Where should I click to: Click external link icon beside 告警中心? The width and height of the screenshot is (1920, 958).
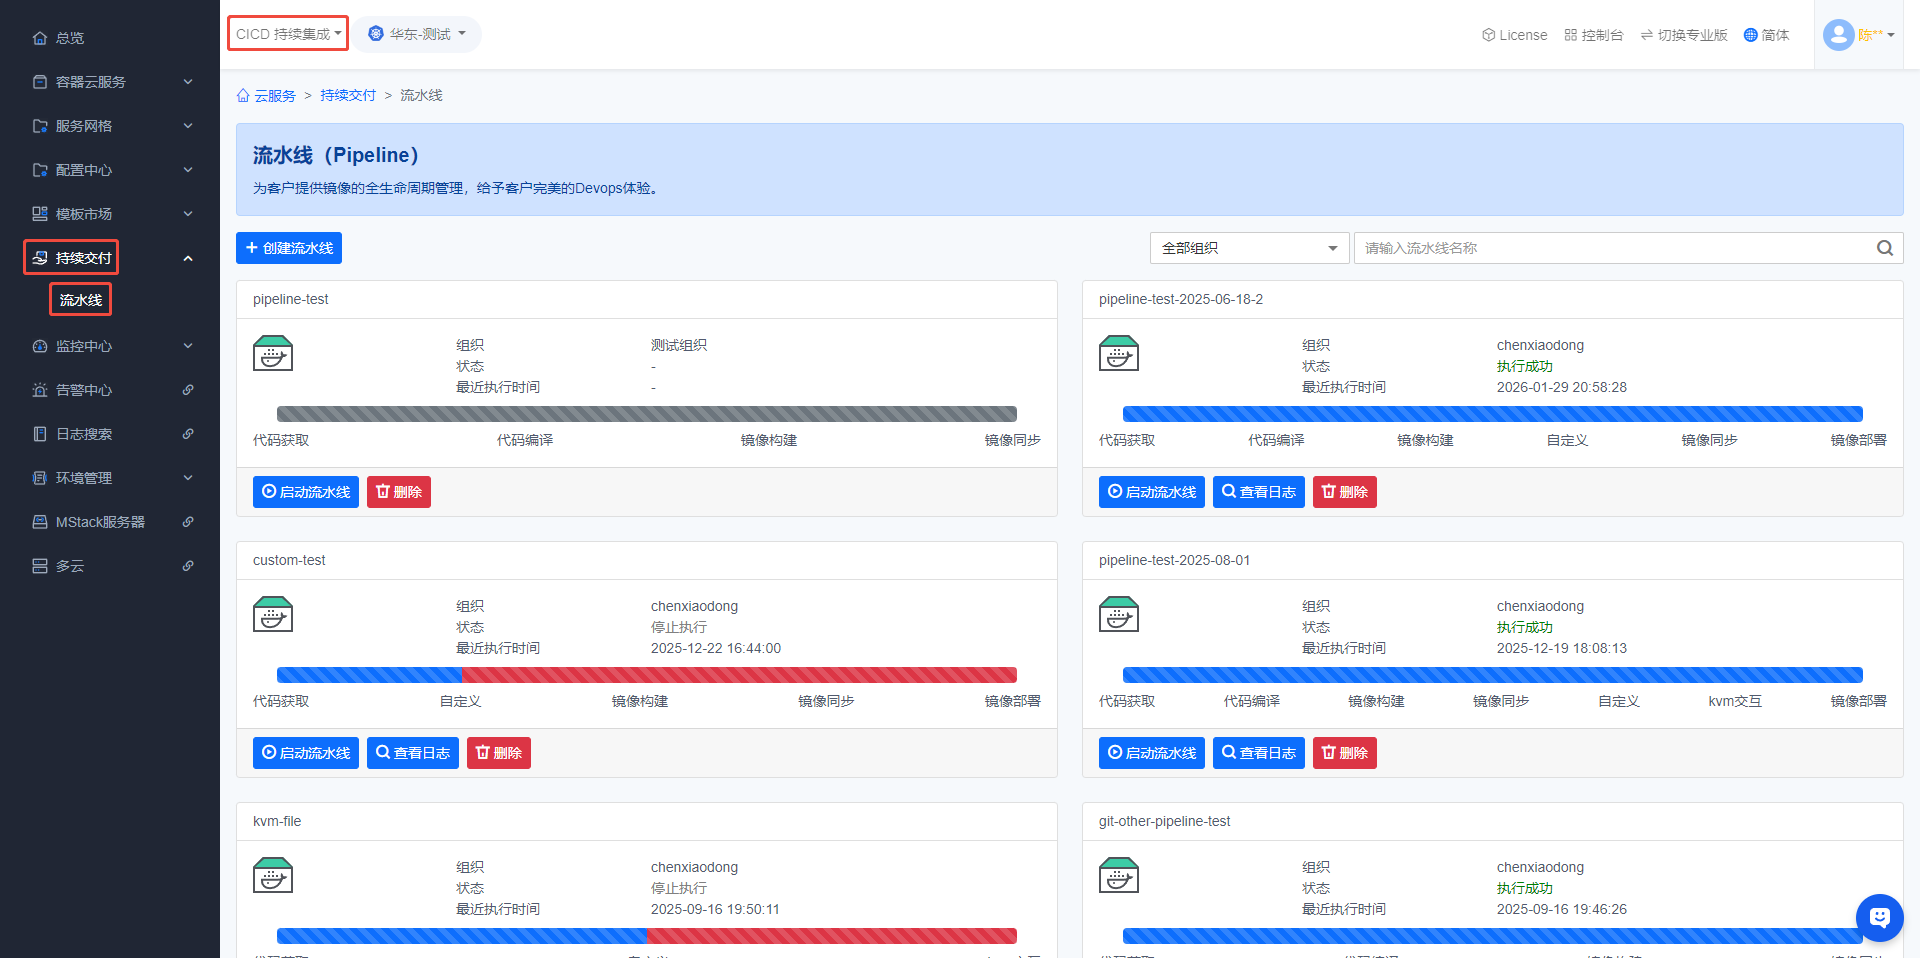(188, 390)
